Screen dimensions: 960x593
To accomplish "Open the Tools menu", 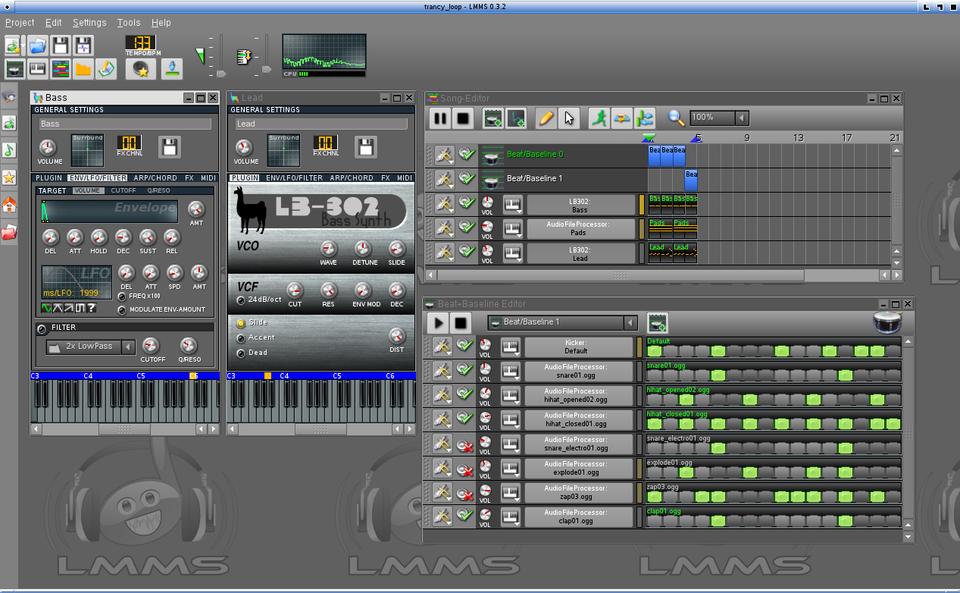I will 129,22.
